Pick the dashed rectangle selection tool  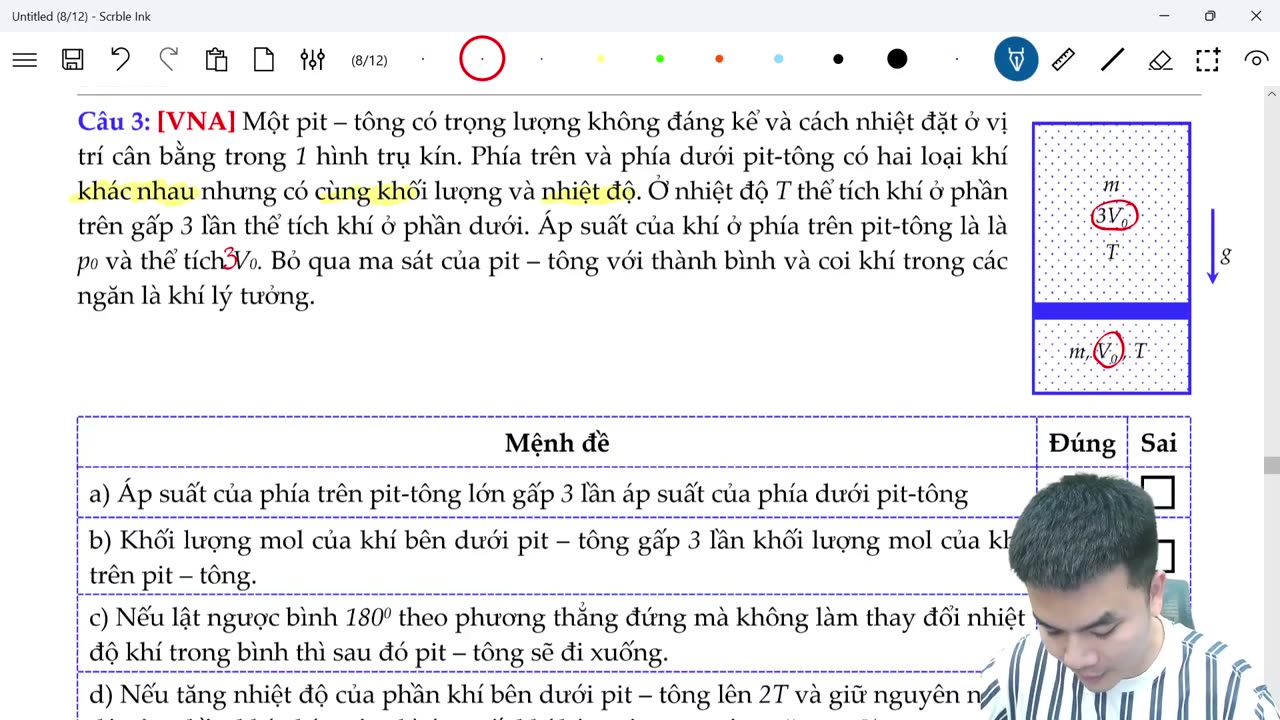[1208, 60]
